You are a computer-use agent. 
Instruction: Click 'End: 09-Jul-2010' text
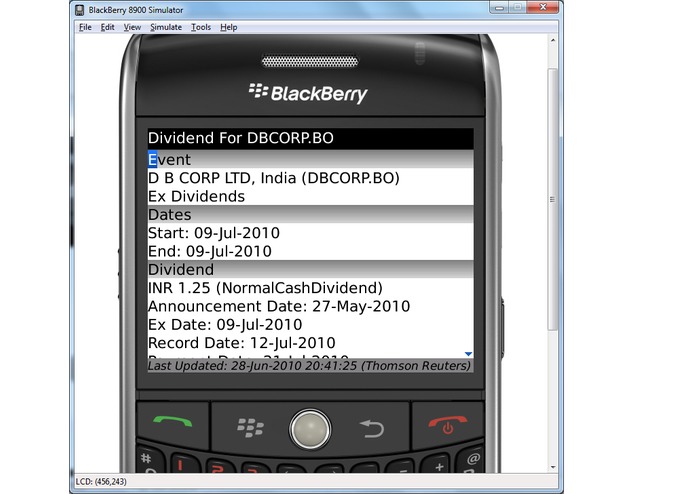[210, 251]
